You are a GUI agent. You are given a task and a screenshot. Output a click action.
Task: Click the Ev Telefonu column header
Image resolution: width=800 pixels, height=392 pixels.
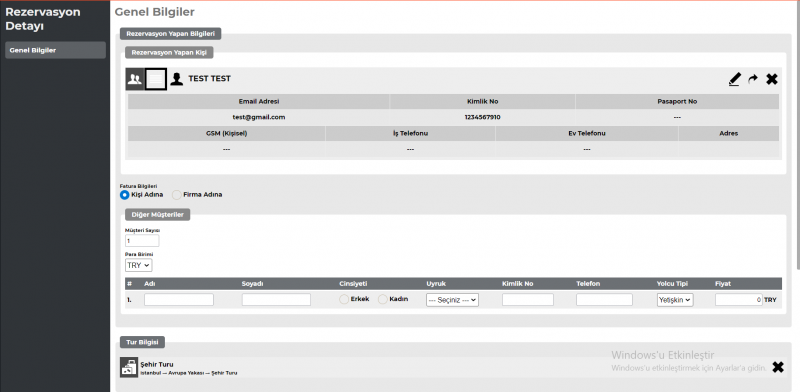587,133
